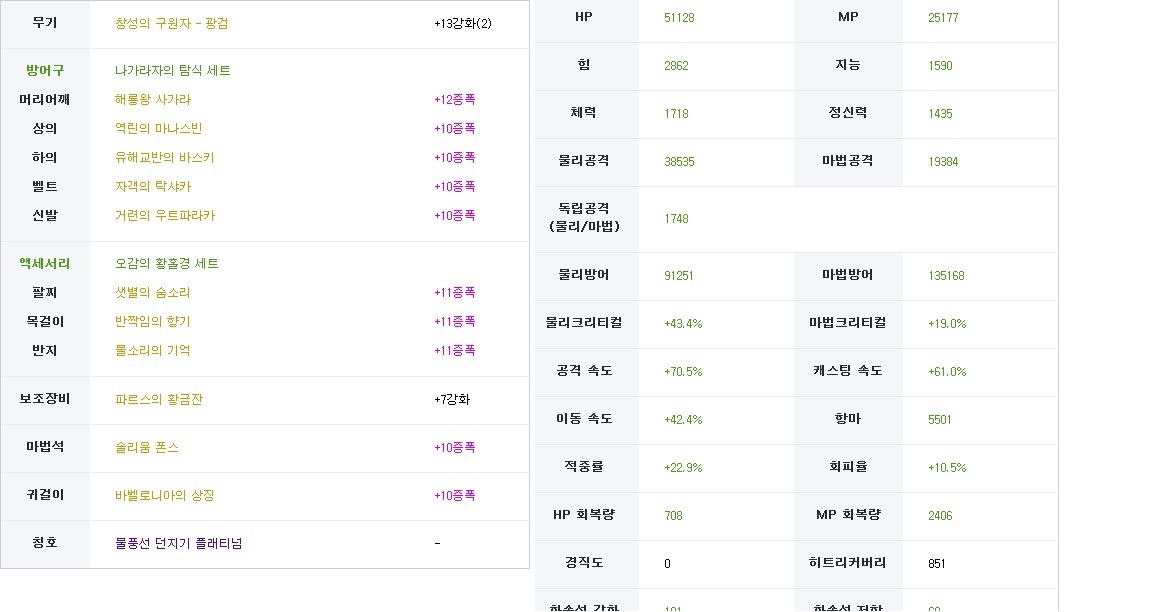
Task: Select the necklace 반짝임의 향기
Action: coord(153,322)
